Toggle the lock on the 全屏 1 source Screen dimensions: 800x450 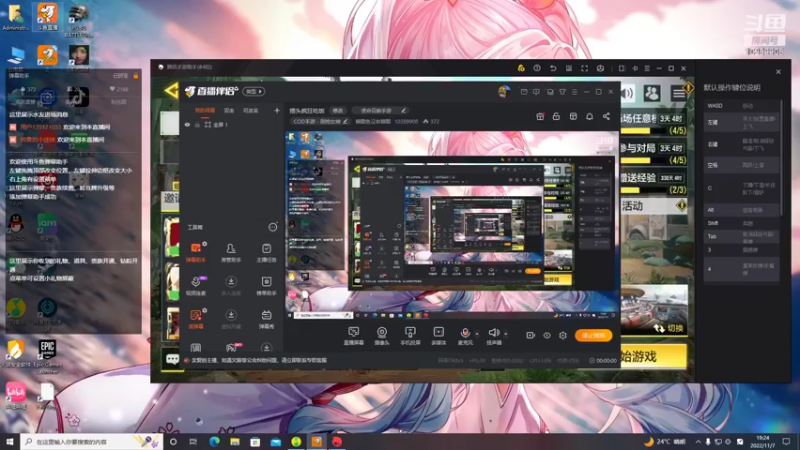click(197, 124)
